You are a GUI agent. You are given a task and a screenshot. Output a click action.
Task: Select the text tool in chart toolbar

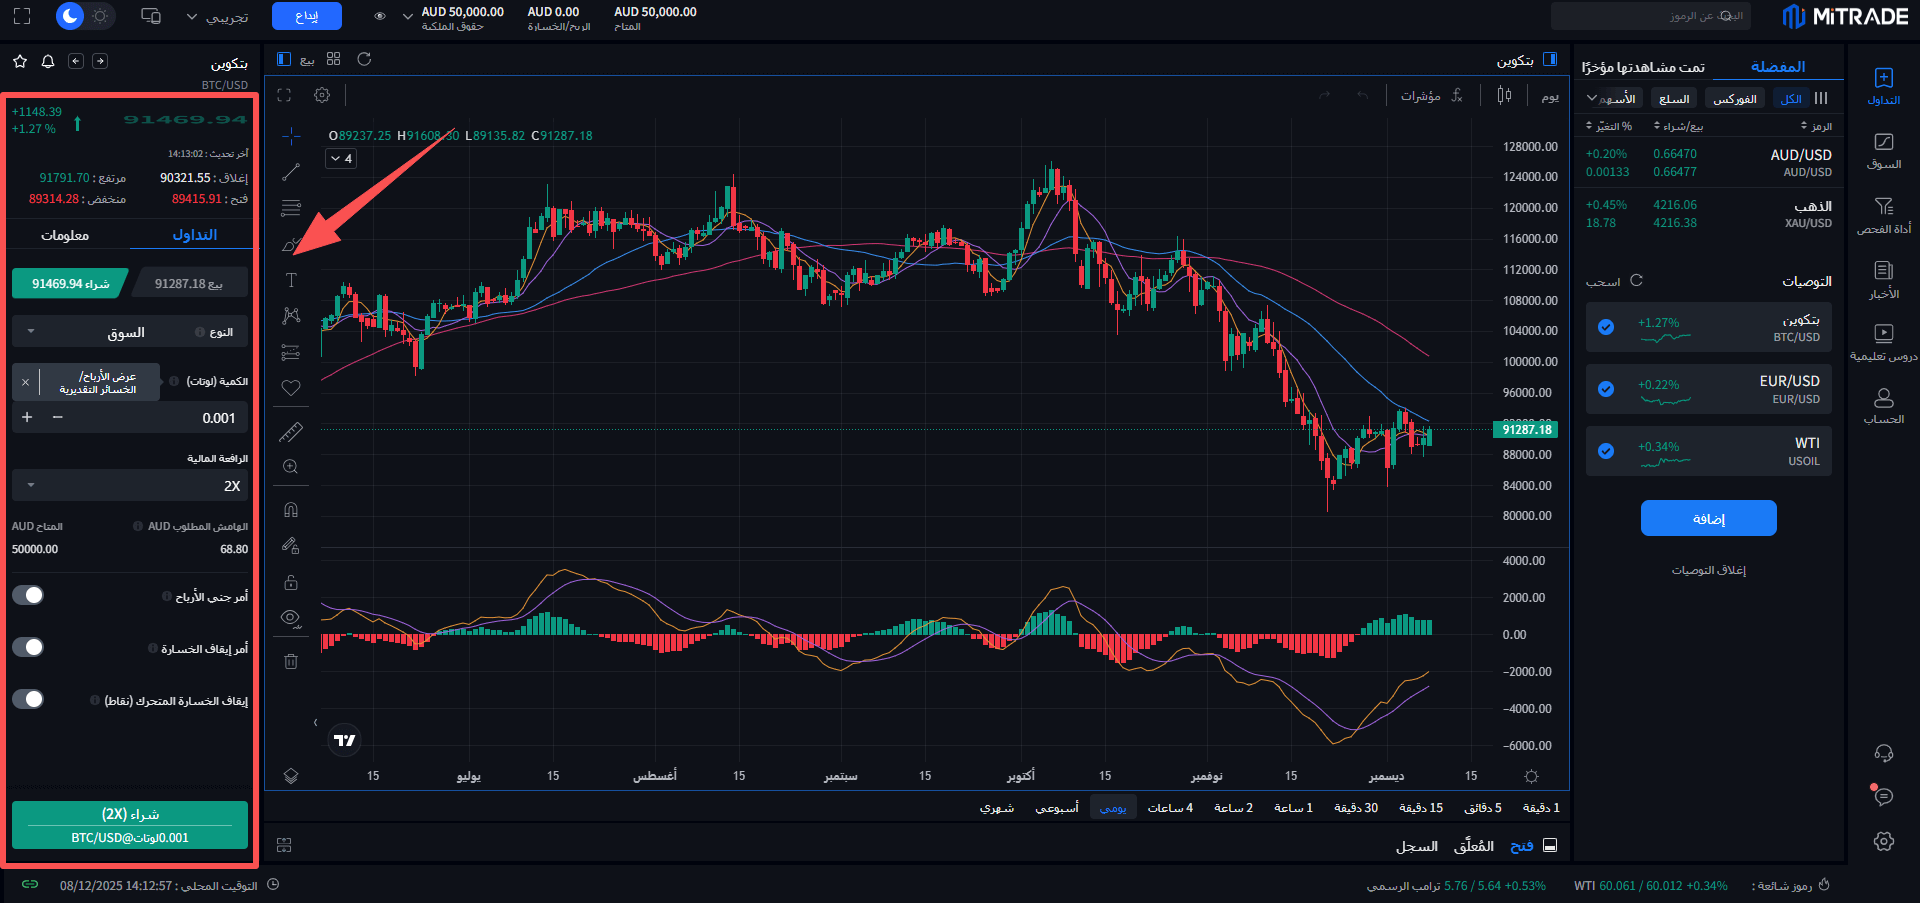[291, 280]
